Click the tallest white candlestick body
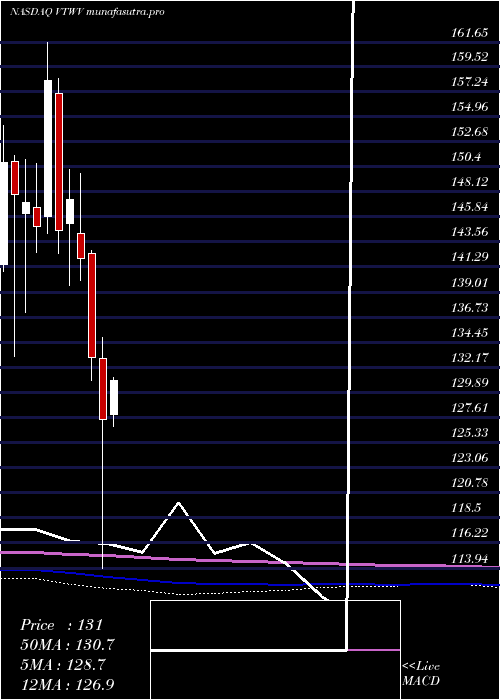 [48, 149]
